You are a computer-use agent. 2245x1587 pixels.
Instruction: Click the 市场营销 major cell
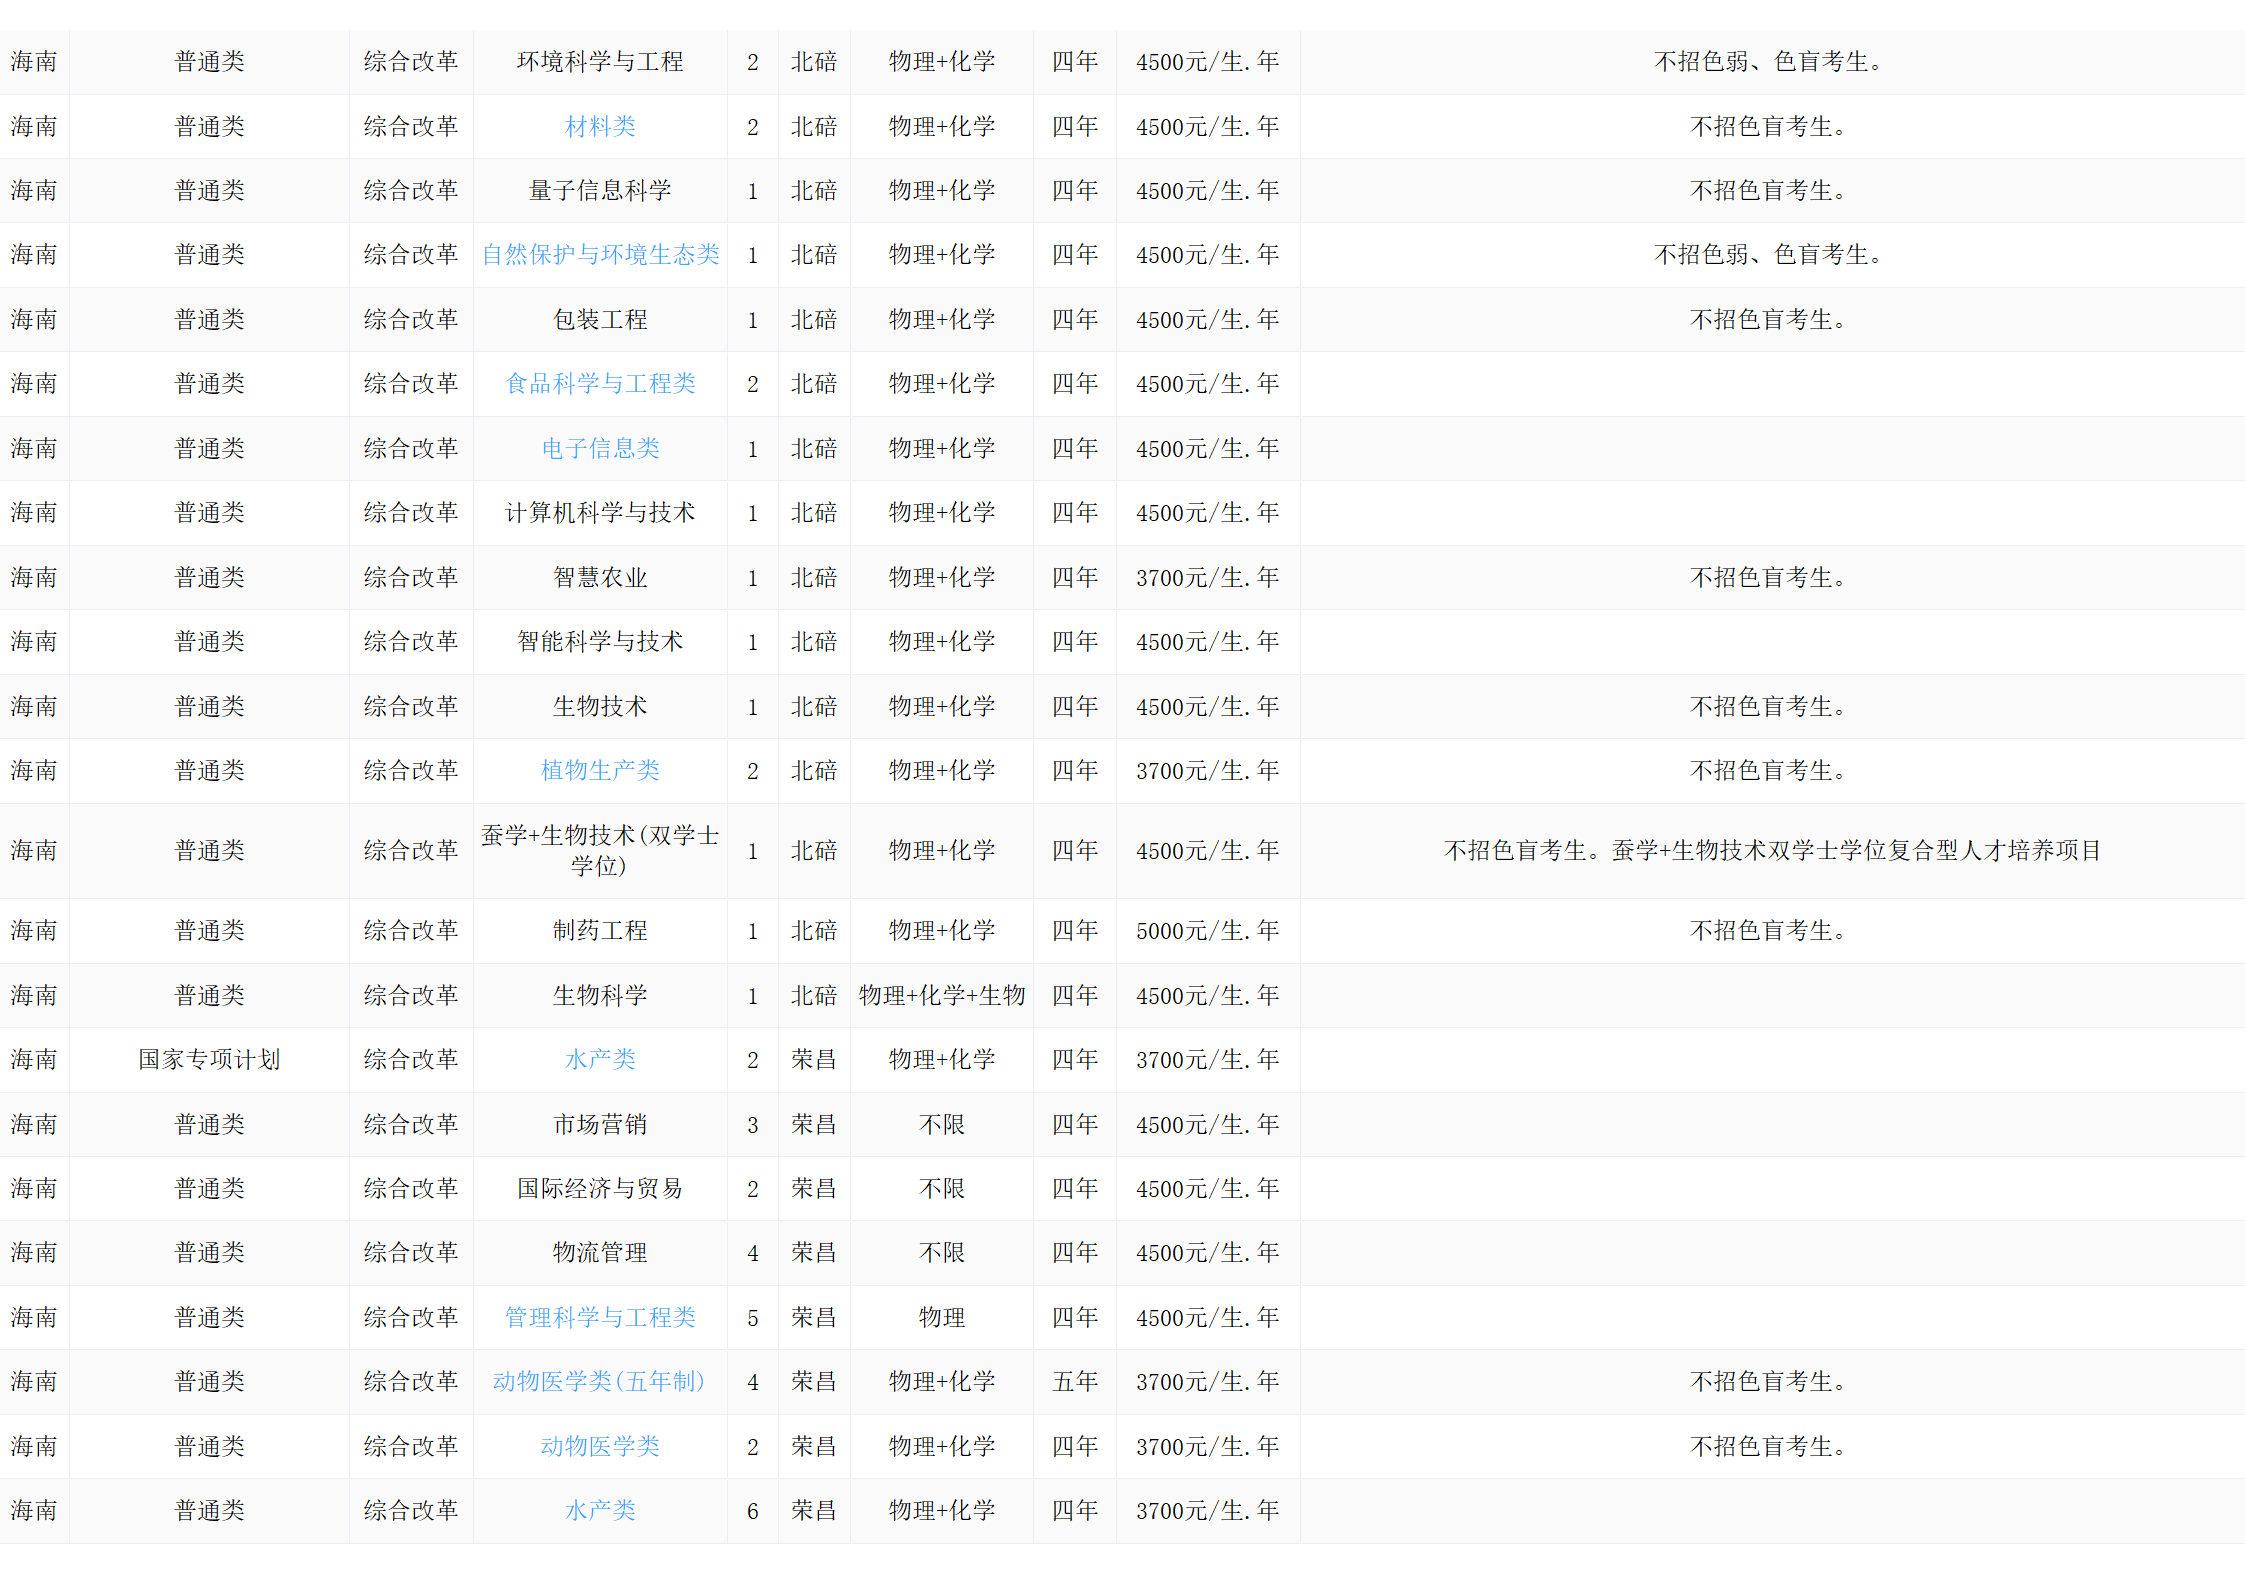[x=600, y=1125]
